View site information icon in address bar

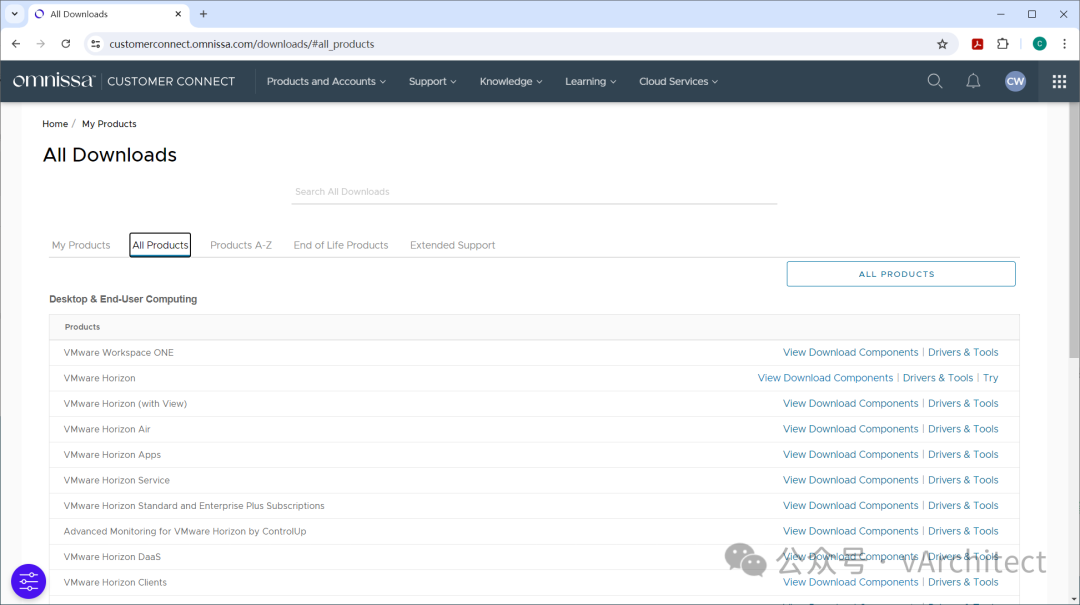tap(96, 44)
